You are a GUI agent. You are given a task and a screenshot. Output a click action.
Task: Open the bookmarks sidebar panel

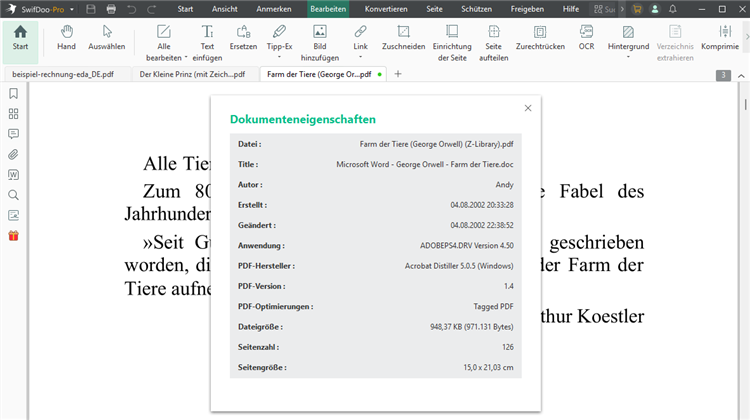point(13,93)
